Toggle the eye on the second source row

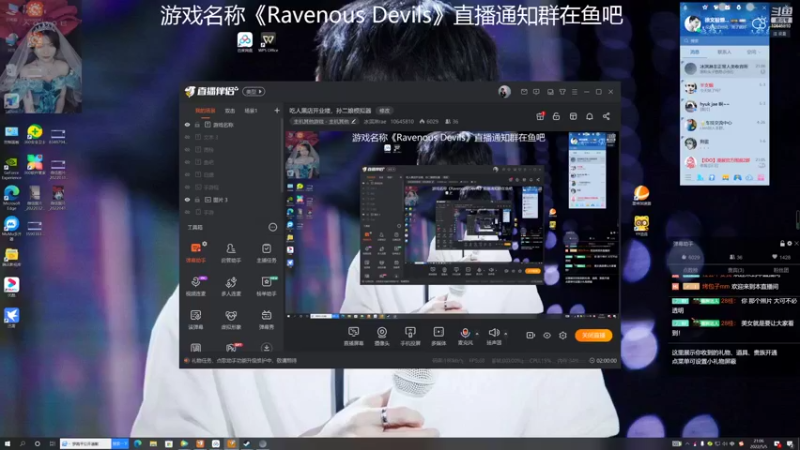pos(187,137)
